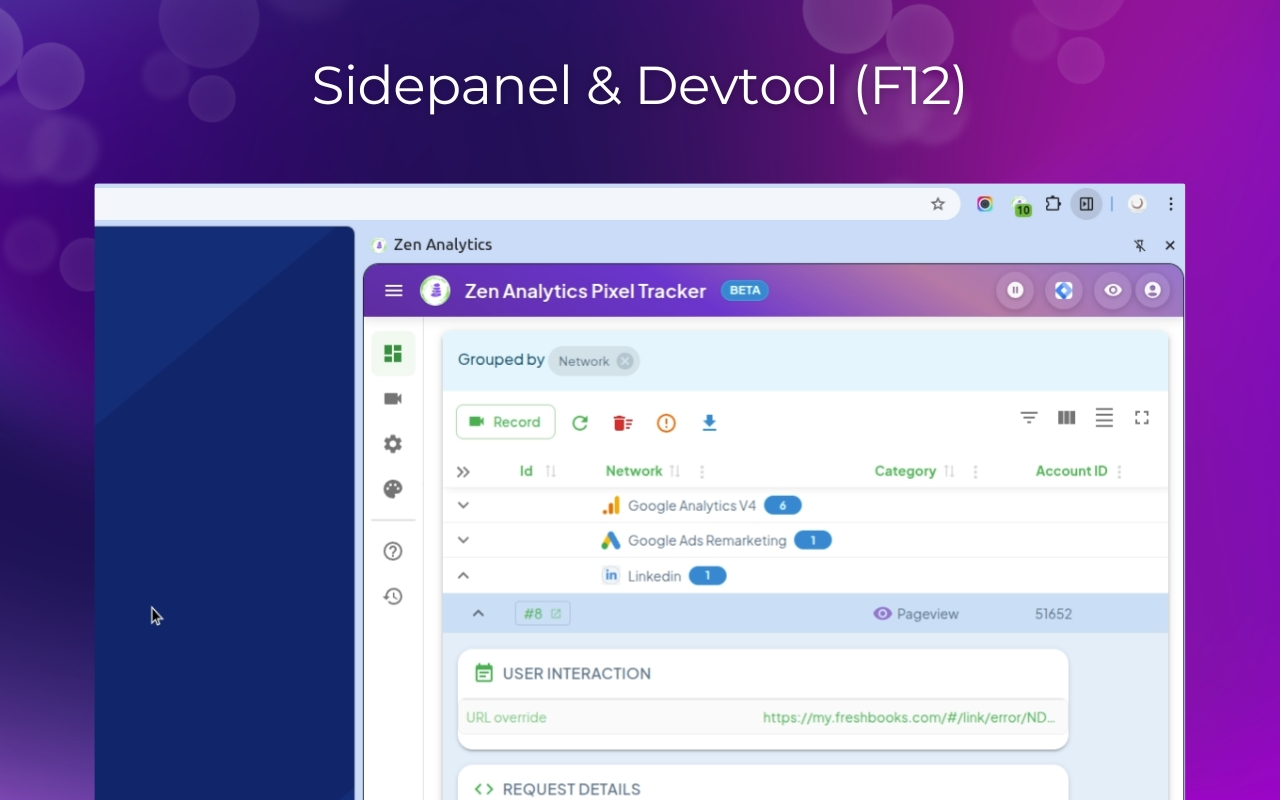Open the hamburger menu next to Zen Analytics
1280x800 pixels.
pyautogui.click(x=393, y=290)
